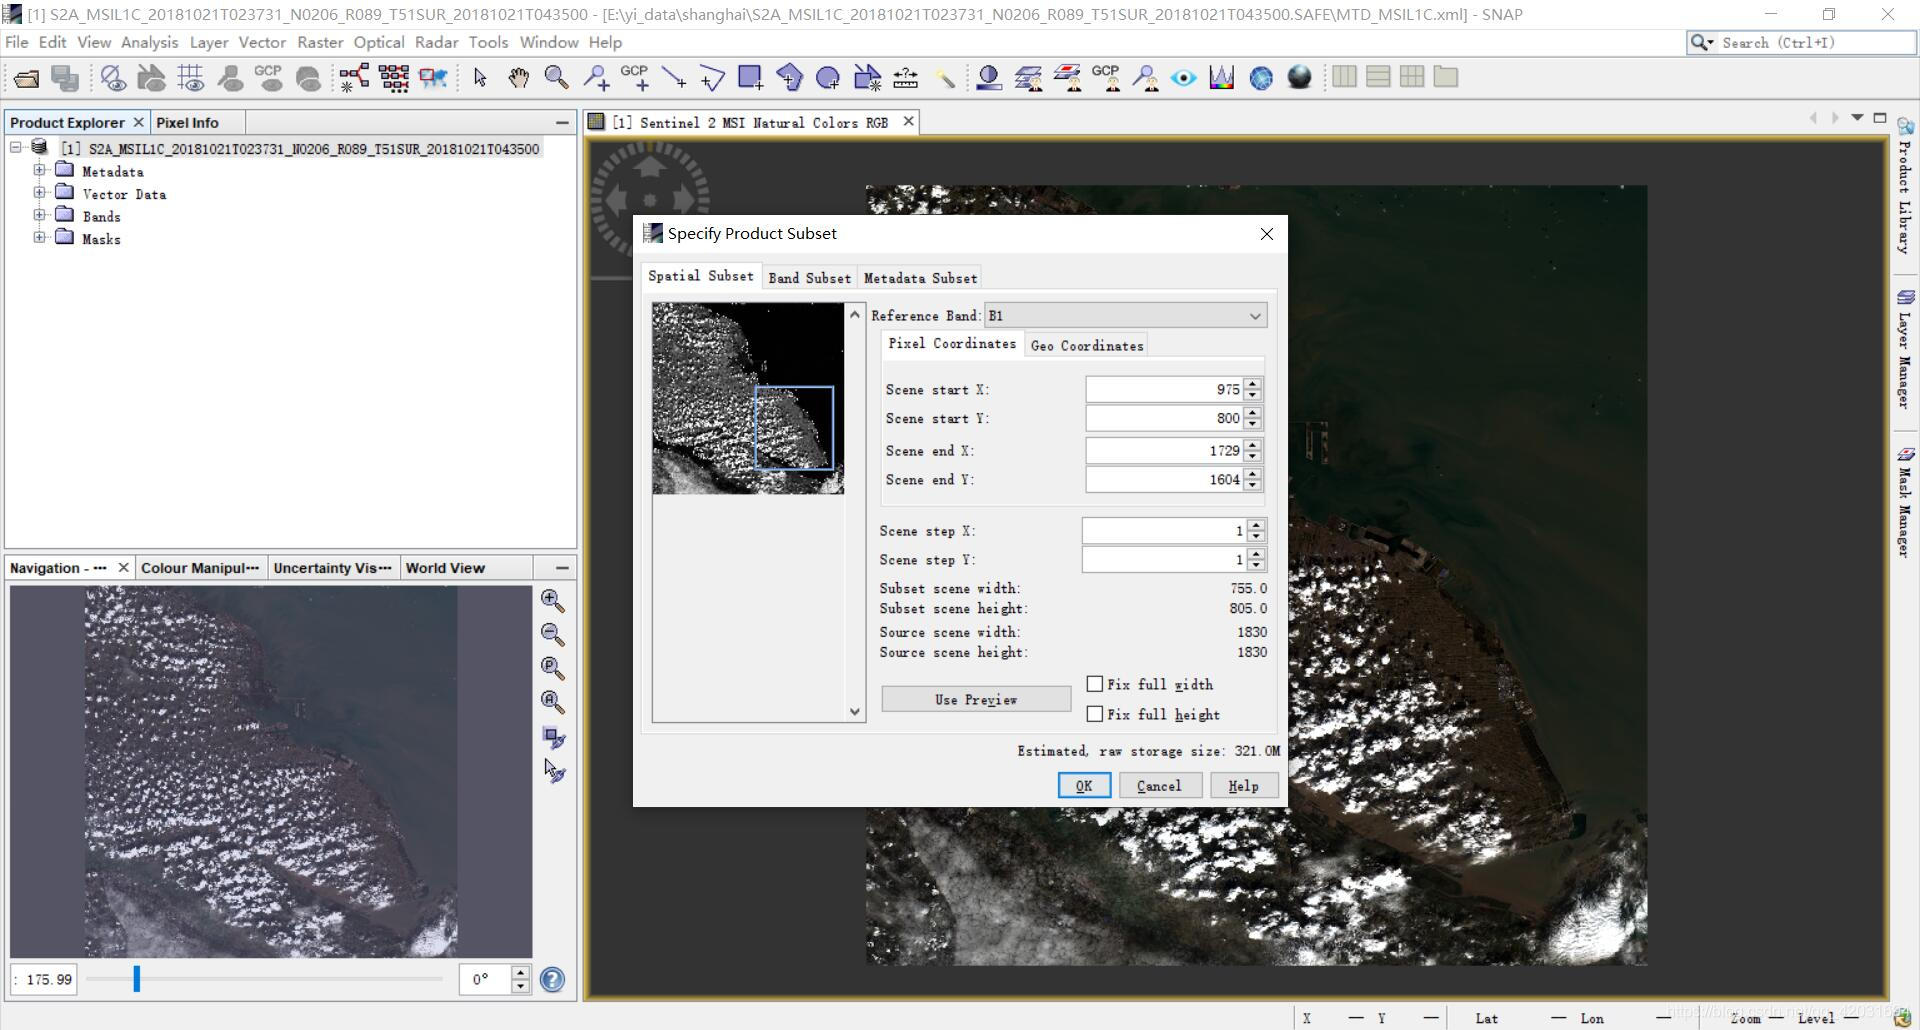Open Layer Manager side panel
This screenshot has width=1920, height=1030.
1905,348
